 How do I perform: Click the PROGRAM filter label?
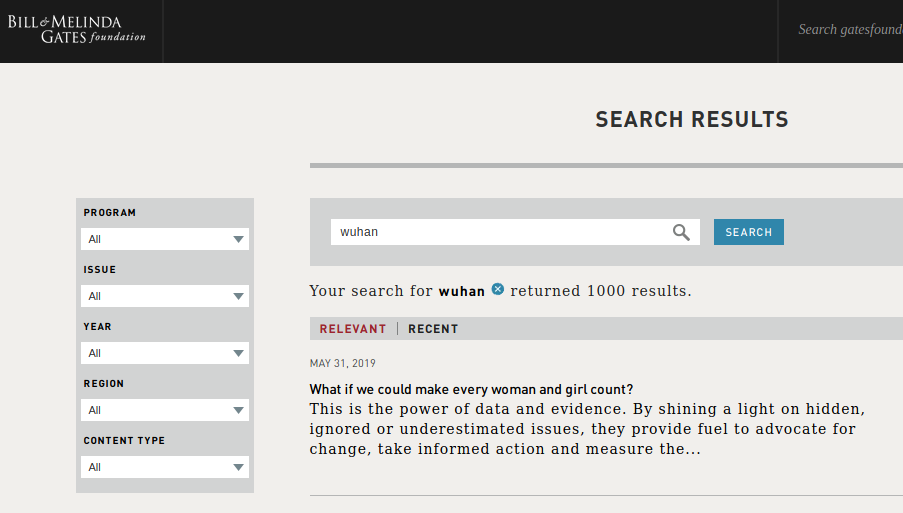click(110, 213)
